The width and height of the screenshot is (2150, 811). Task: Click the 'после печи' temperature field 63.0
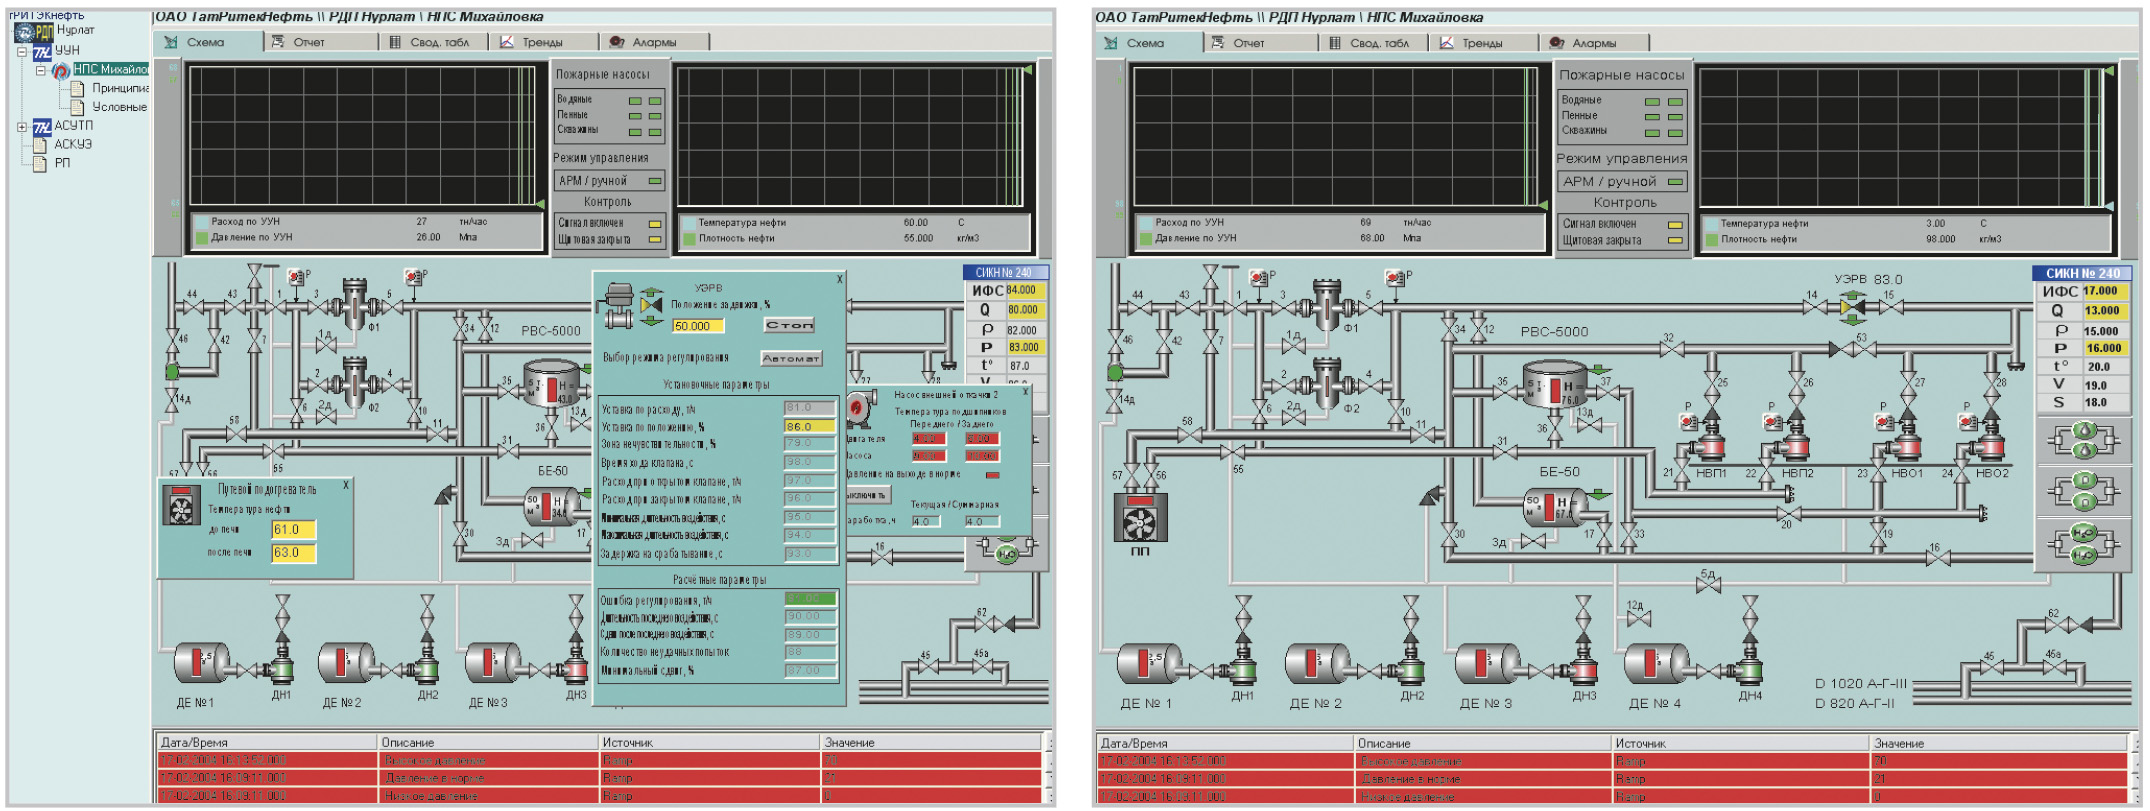tap(294, 552)
